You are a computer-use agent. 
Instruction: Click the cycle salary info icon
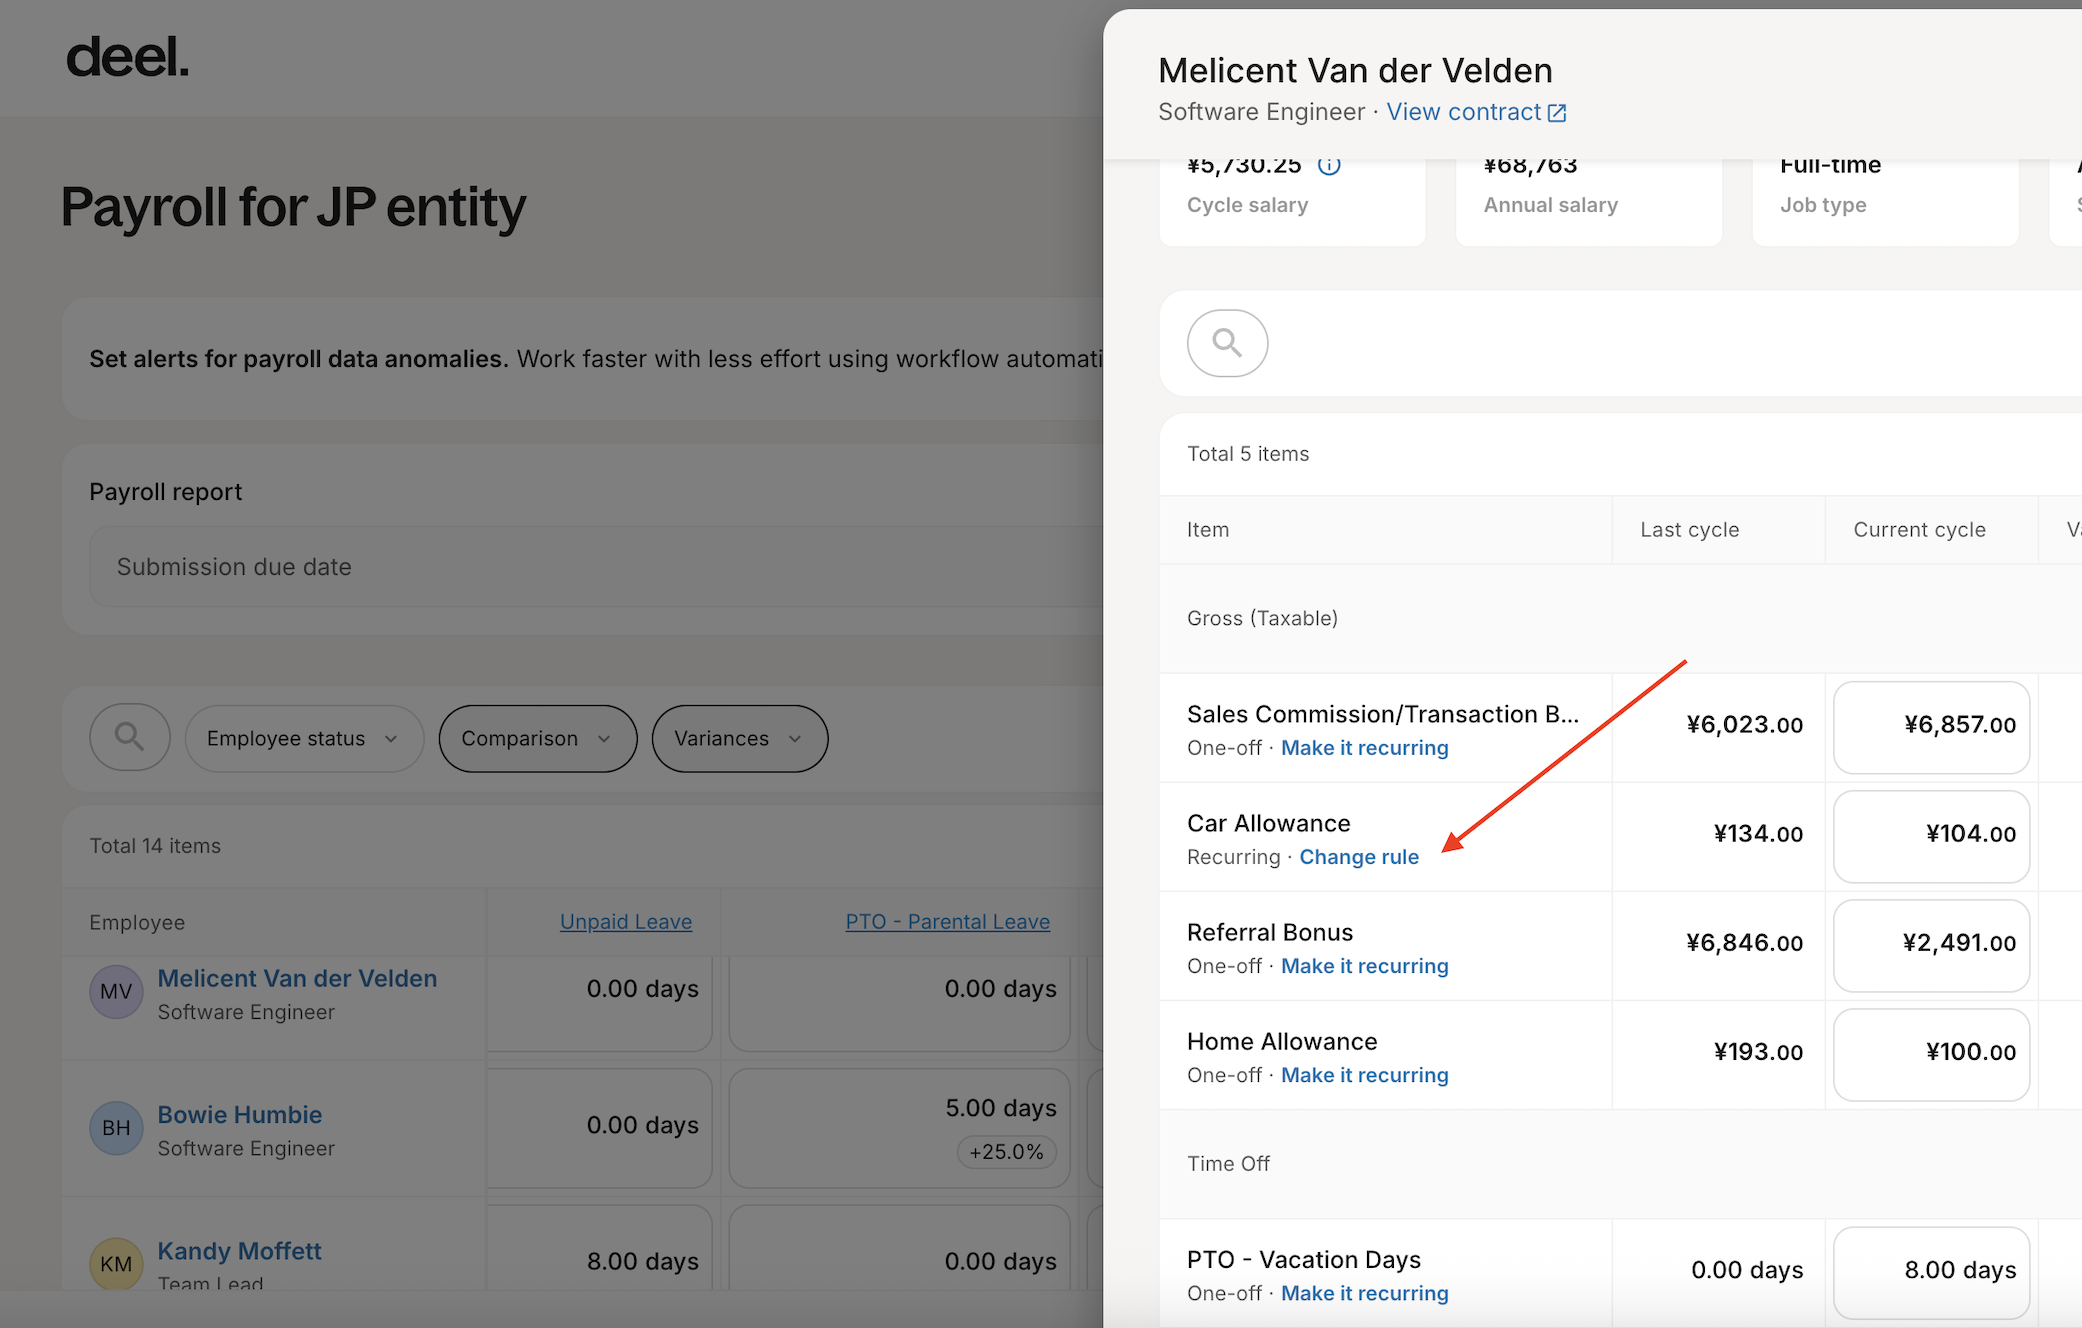(x=1328, y=166)
